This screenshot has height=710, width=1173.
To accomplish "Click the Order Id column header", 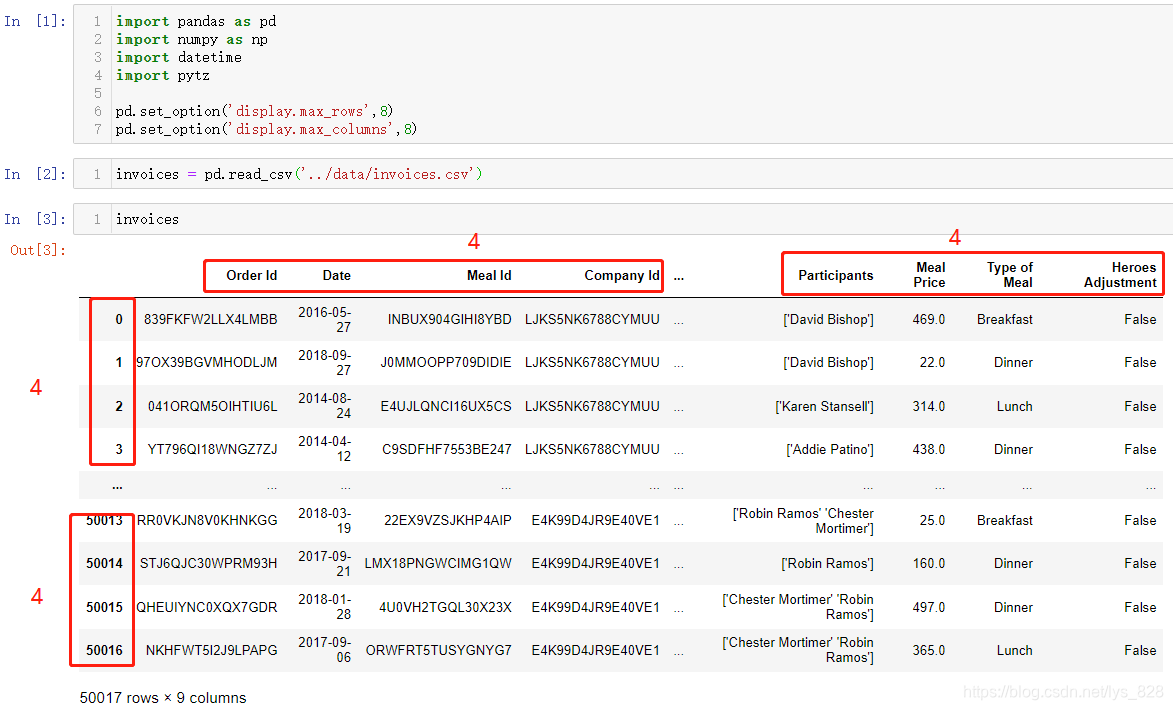I will [x=251, y=275].
